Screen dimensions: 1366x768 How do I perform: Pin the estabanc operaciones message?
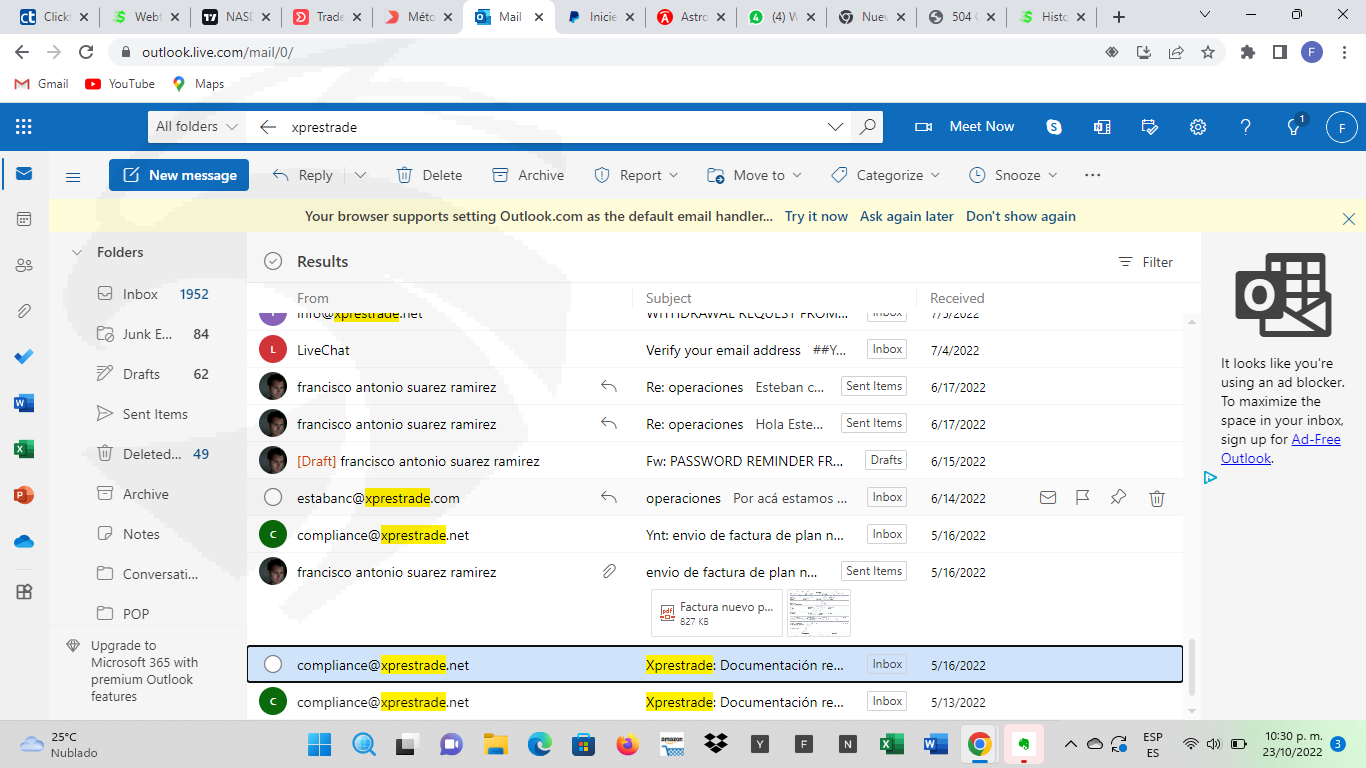[x=1119, y=498]
